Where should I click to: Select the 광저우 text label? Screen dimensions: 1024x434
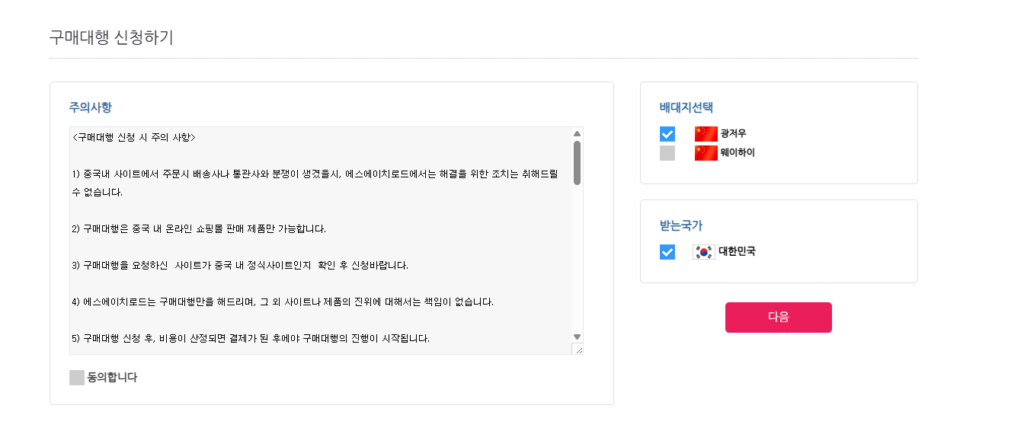tap(733, 134)
